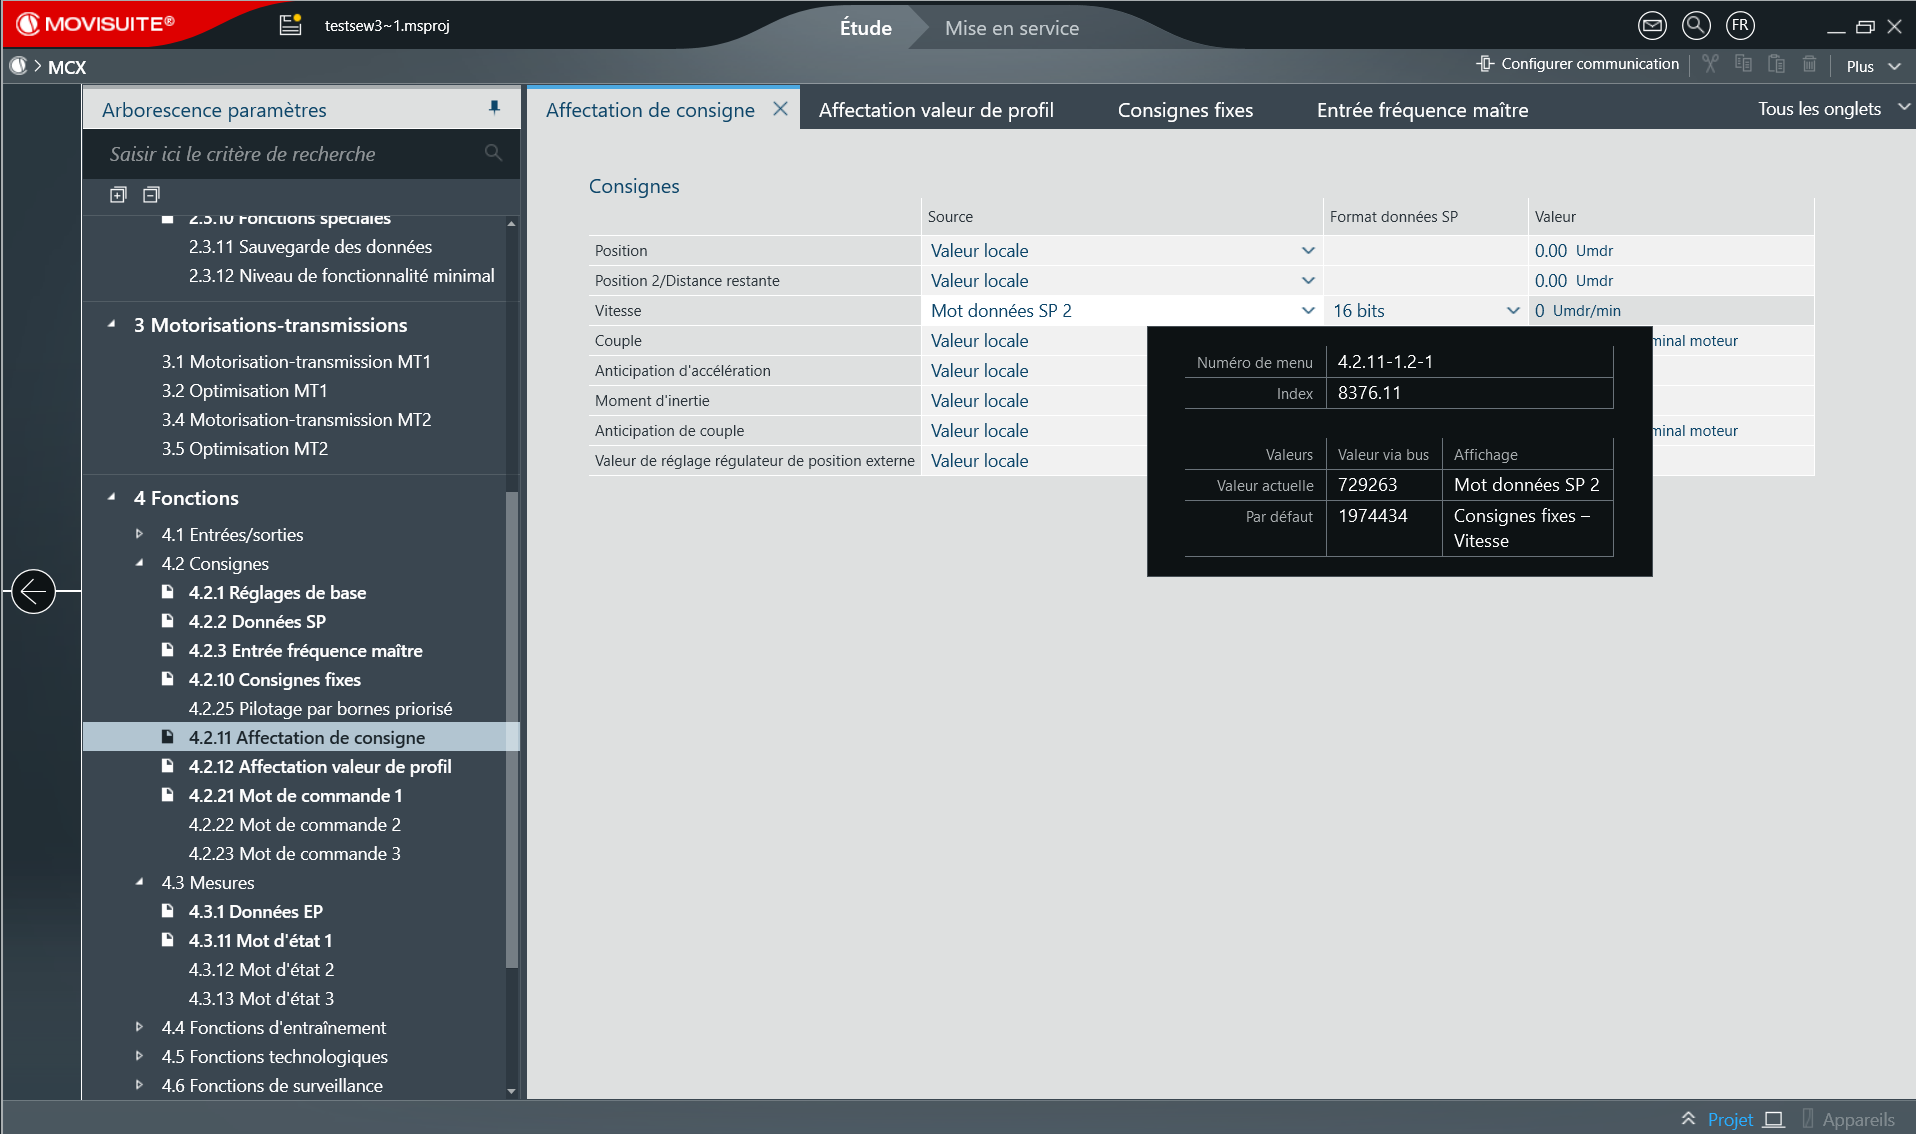Screen dimensions: 1916x1134
Task: Pin the Arborescence paramètres panel
Action: click(x=494, y=108)
